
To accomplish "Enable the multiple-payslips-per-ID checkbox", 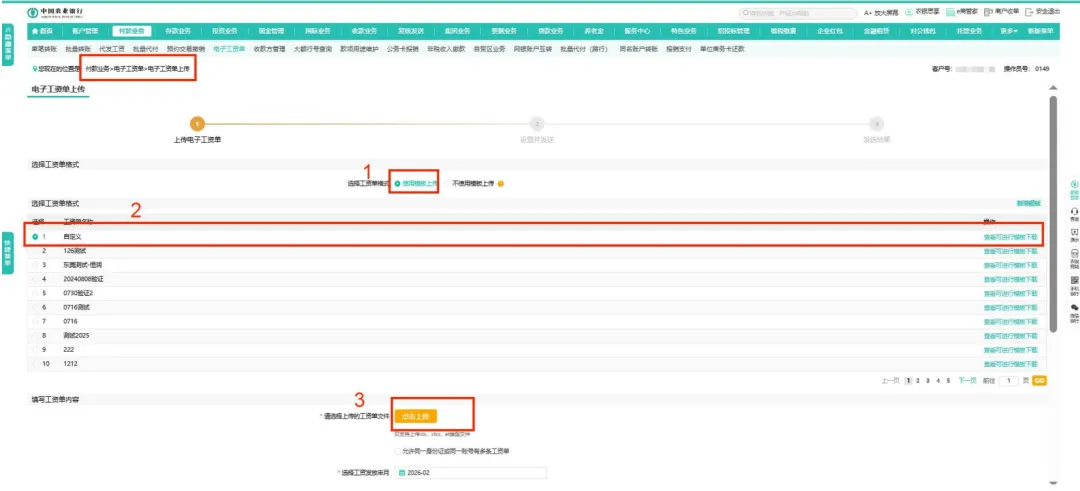I will [398, 451].
